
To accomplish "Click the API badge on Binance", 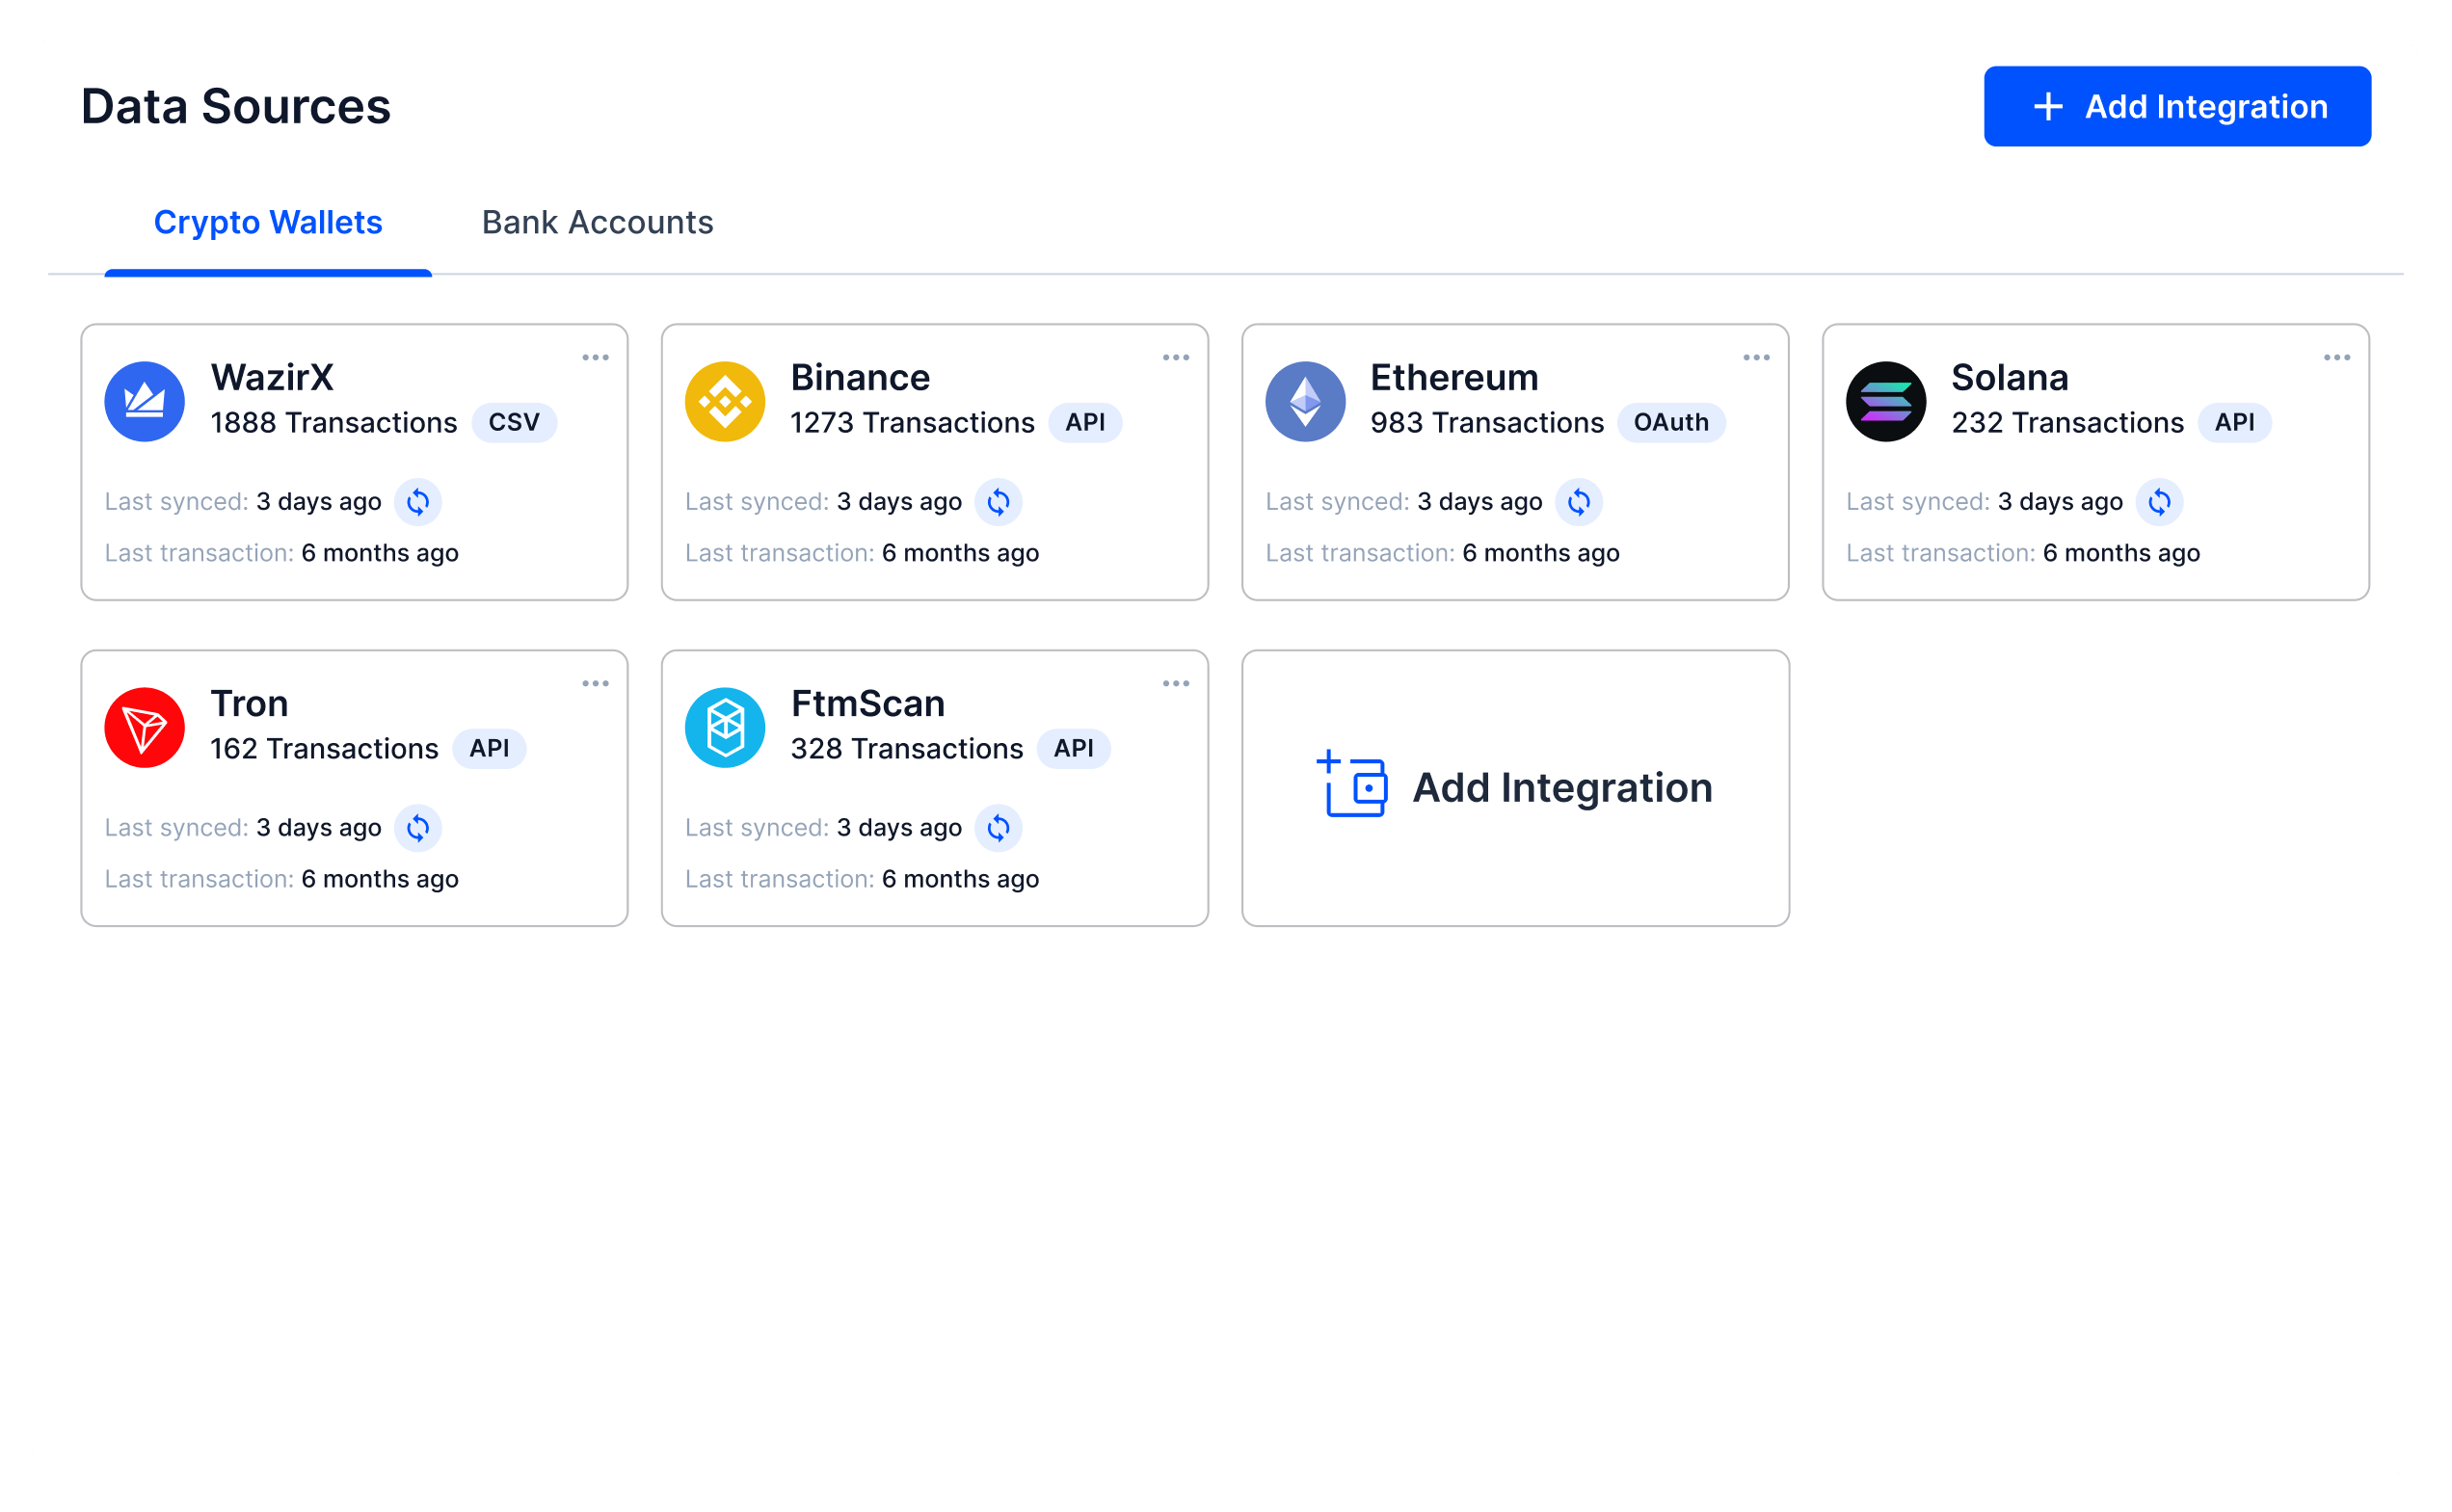I will point(1085,422).
